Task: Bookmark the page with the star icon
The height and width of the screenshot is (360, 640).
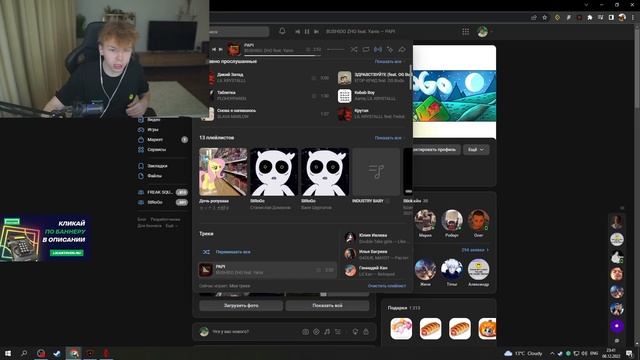Action: 544,18
